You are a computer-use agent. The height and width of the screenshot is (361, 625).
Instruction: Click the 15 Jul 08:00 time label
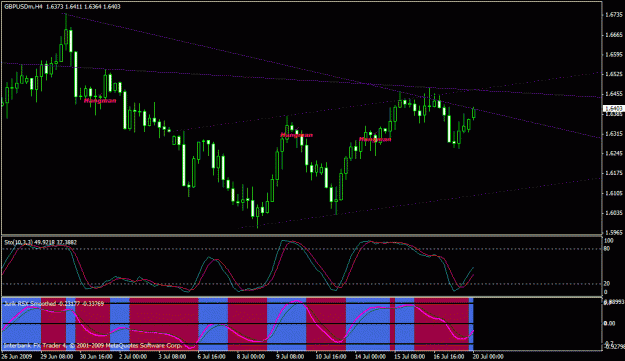409,357
